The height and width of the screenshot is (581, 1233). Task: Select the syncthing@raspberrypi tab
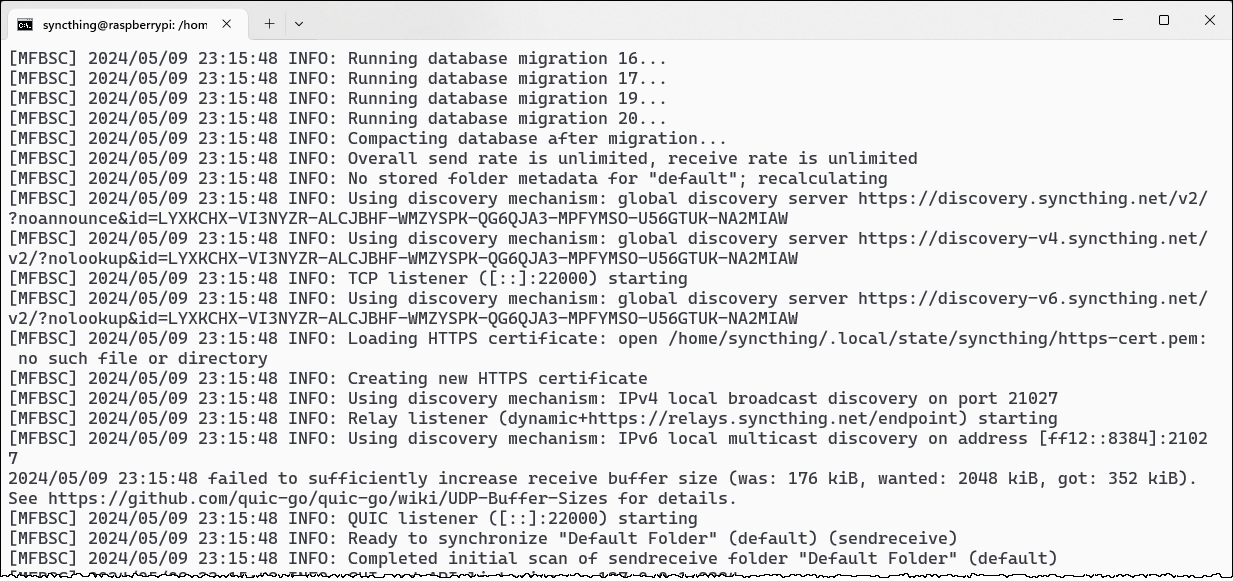coord(129,24)
